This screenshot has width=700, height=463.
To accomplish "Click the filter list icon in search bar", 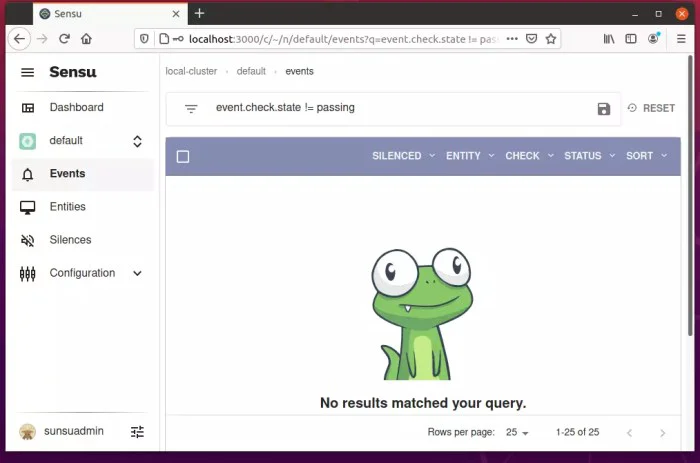I will coord(191,108).
